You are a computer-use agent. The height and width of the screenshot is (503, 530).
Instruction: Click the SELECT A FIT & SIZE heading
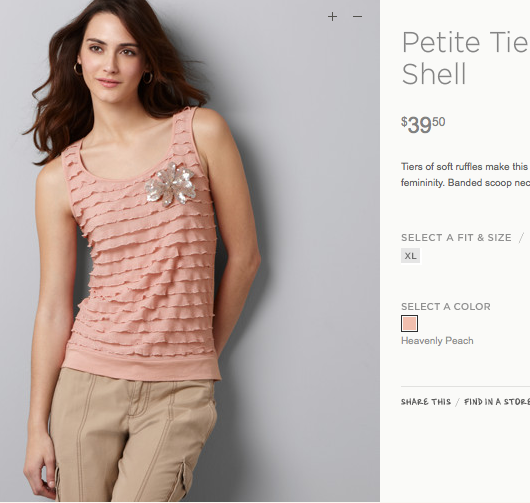(x=456, y=237)
